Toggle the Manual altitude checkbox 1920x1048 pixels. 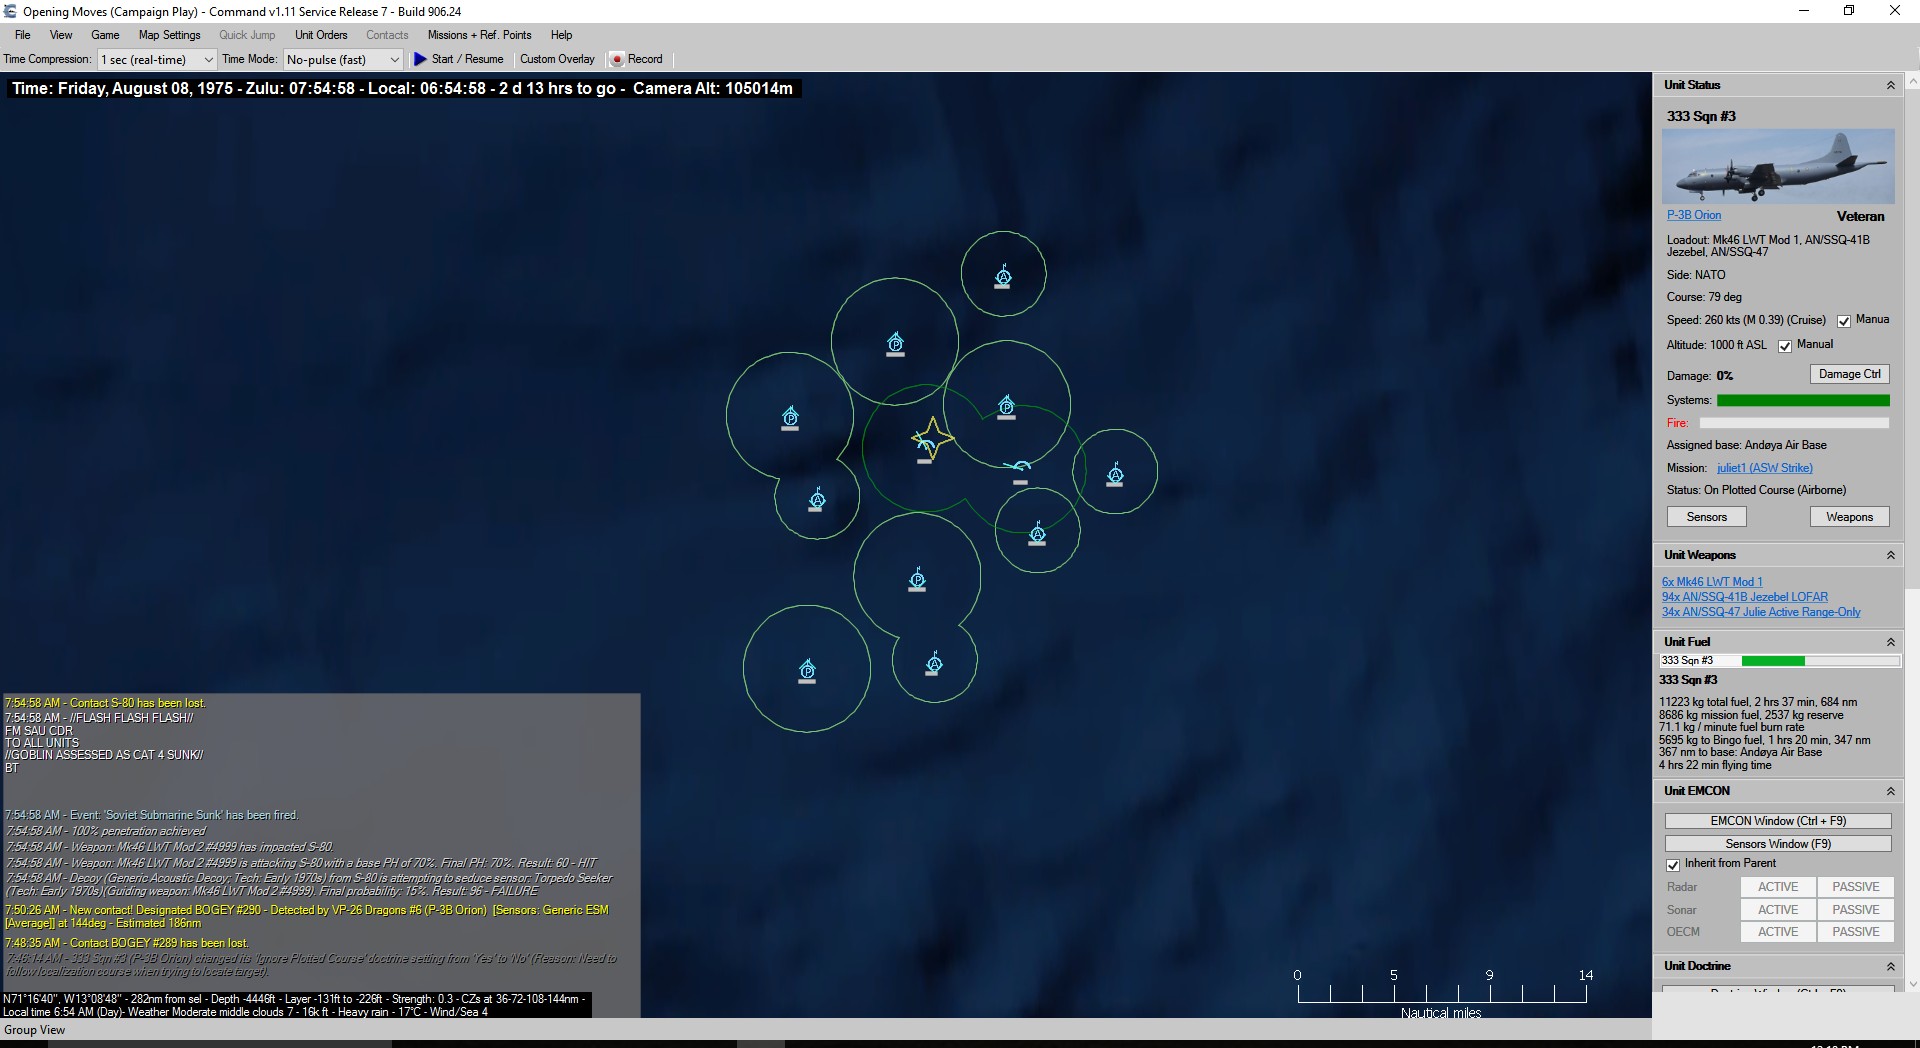click(x=1785, y=346)
